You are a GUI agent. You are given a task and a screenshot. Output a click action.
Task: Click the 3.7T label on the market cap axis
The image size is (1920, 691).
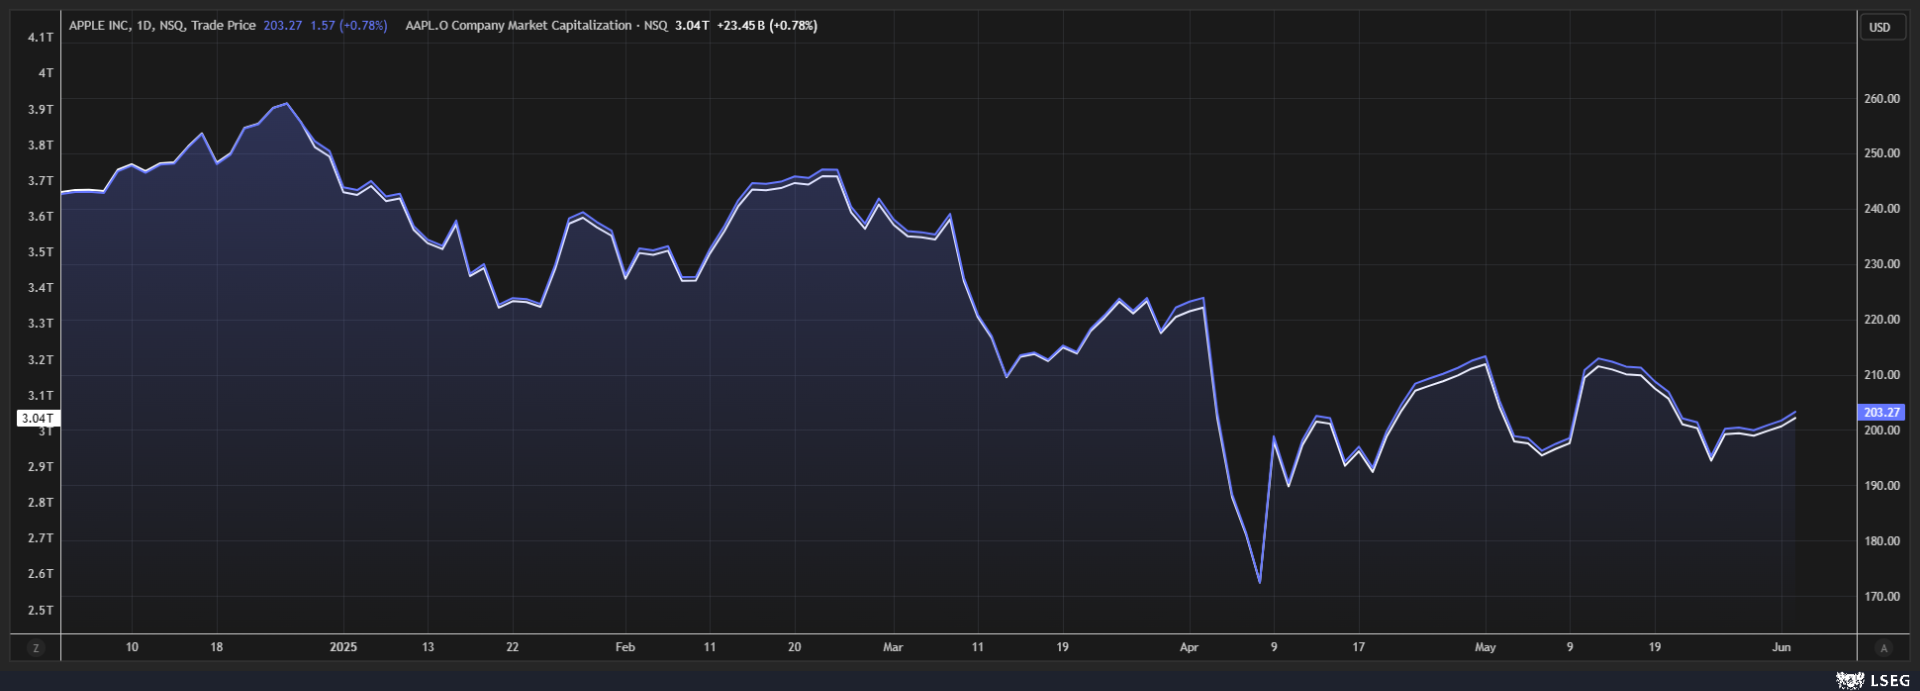click(41, 181)
